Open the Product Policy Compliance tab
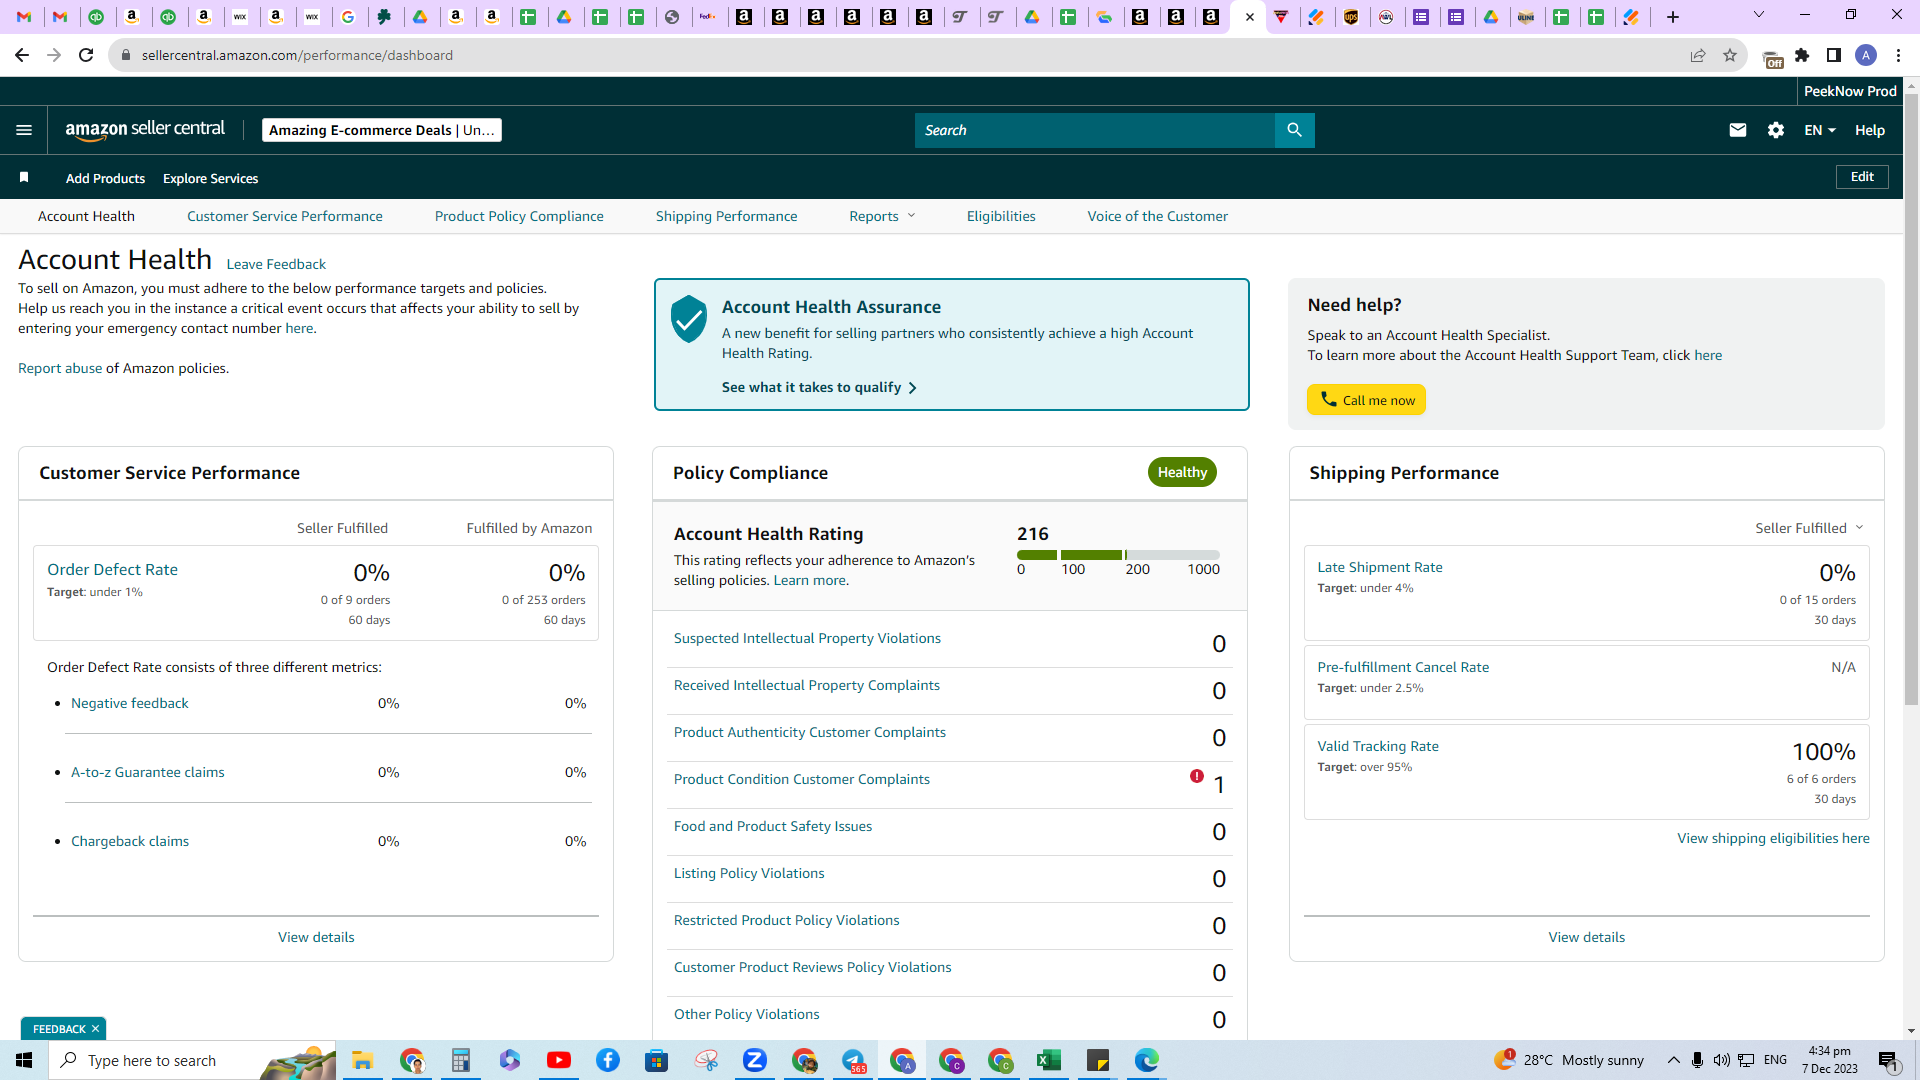1920x1080 pixels. (x=519, y=216)
